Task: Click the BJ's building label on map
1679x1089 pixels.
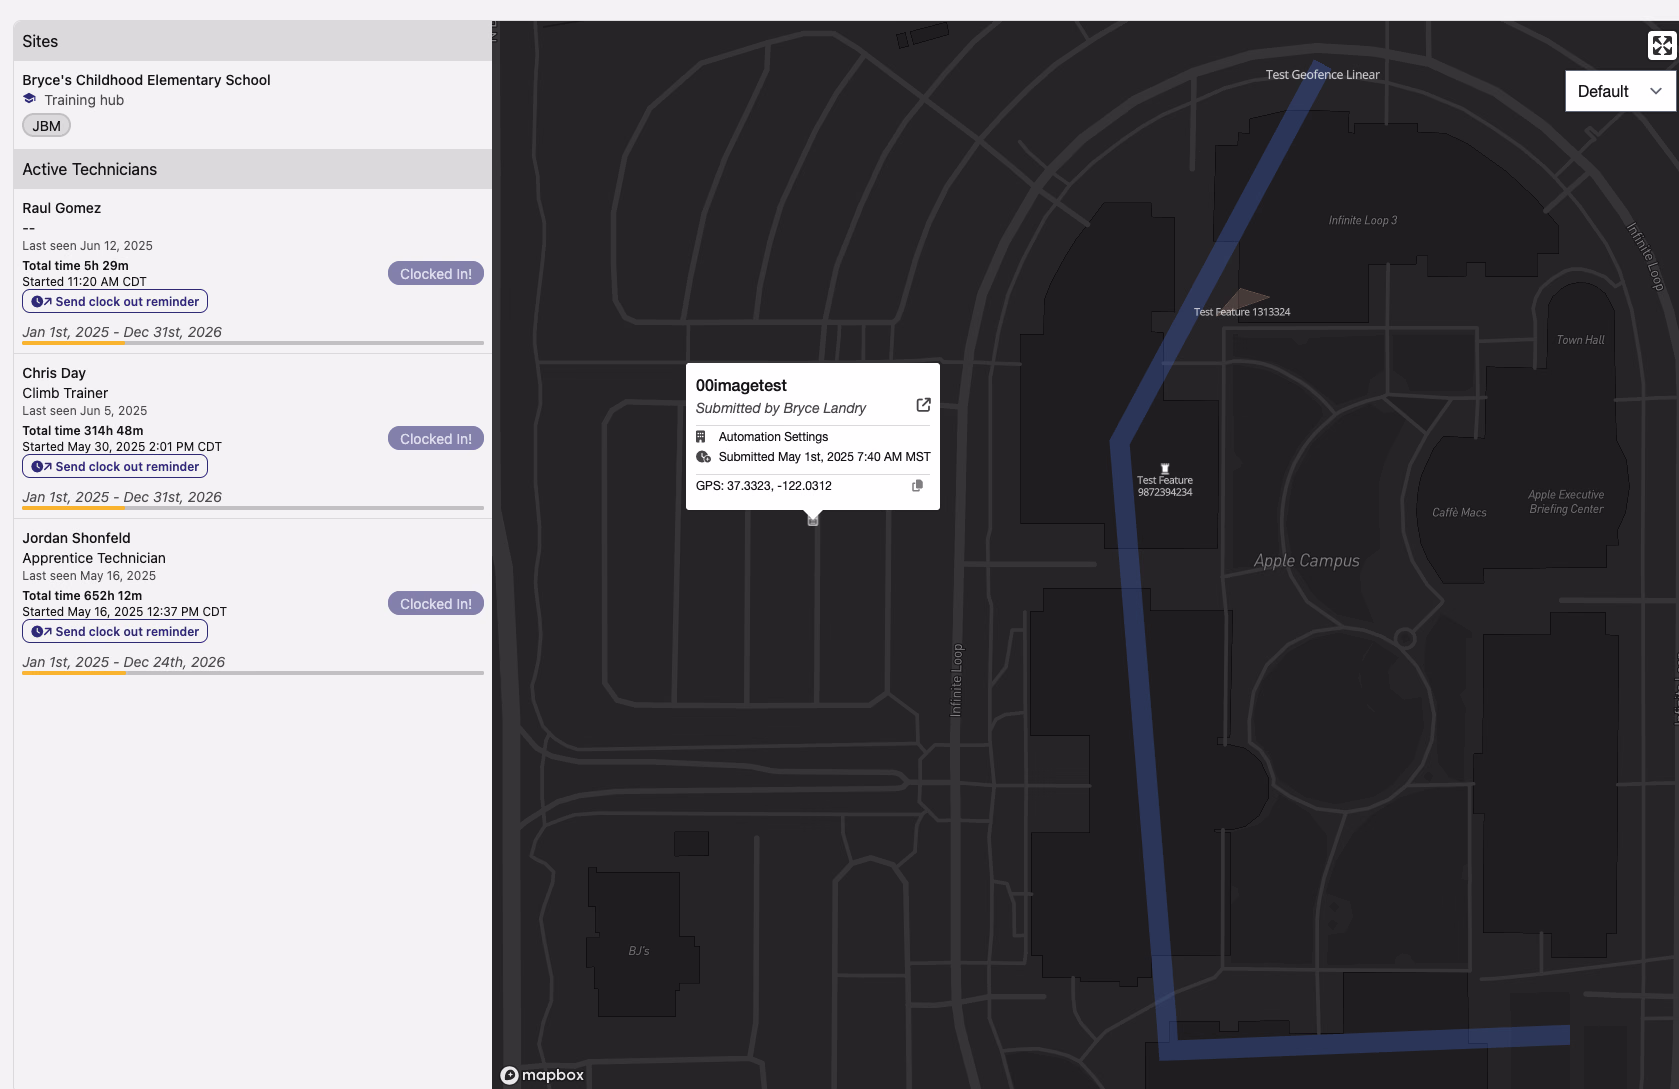Action: click(639, 951)
